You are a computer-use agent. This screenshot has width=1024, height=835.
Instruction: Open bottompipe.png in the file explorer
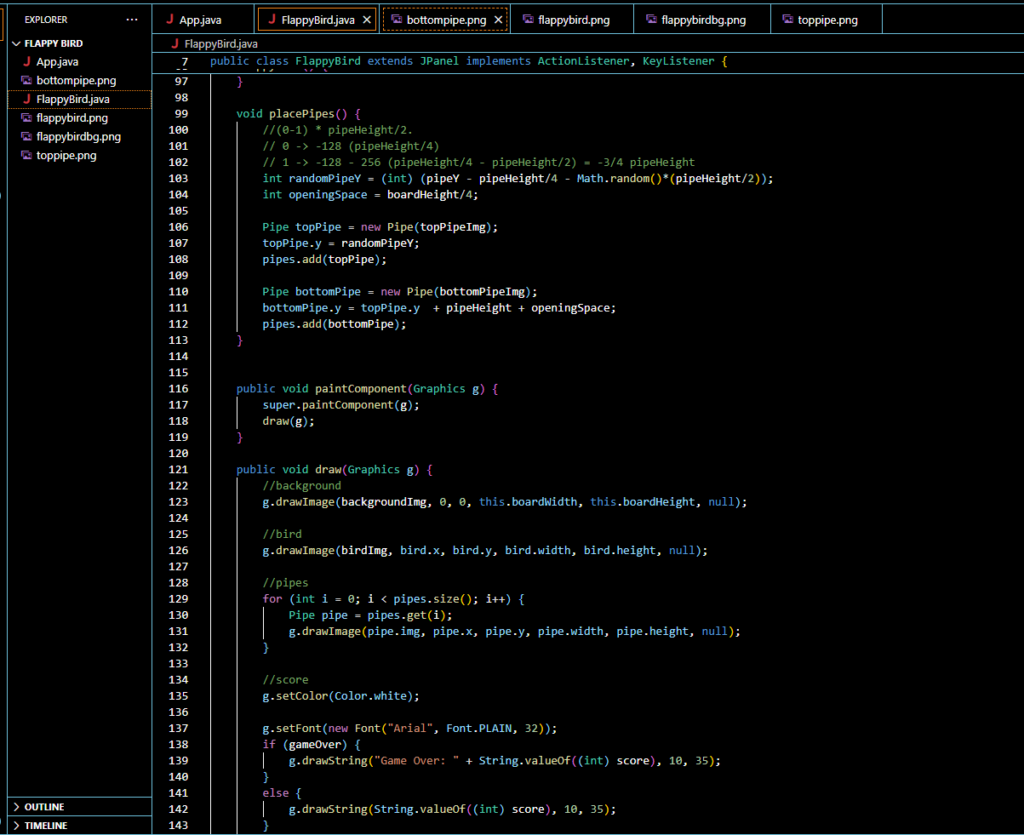pos(76,80)
